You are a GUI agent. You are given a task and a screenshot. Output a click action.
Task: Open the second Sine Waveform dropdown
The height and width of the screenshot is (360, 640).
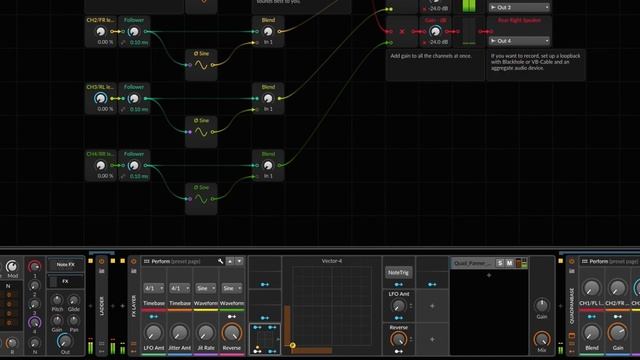coord(231,288)
